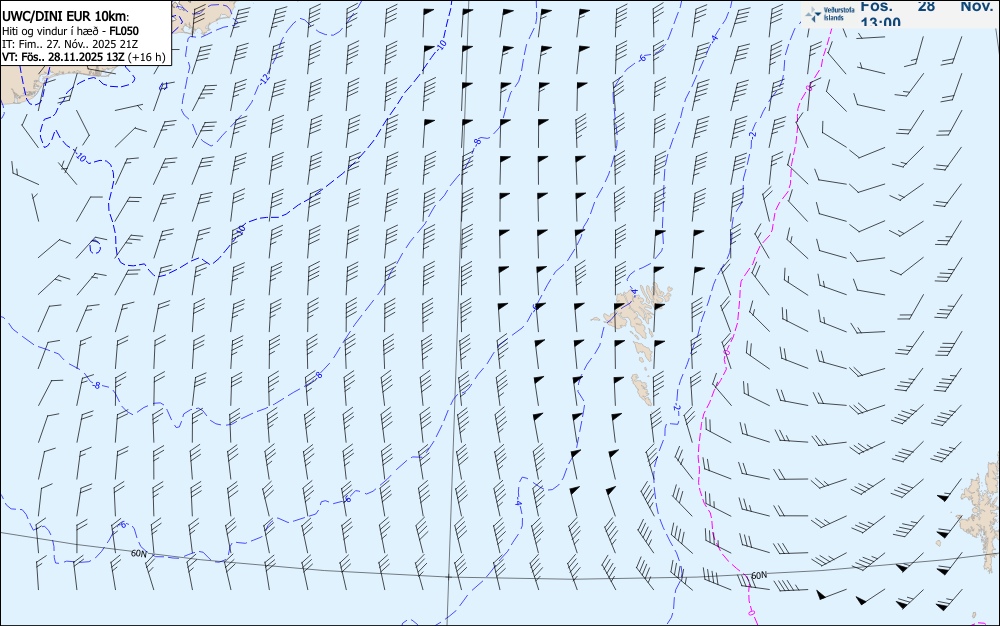The height and width of the screenshot is (626, 1000).
Task: Click the 'IT: Fim.. 27. Nóv.. 2025 21Z' line
Action: coord(70,44)
